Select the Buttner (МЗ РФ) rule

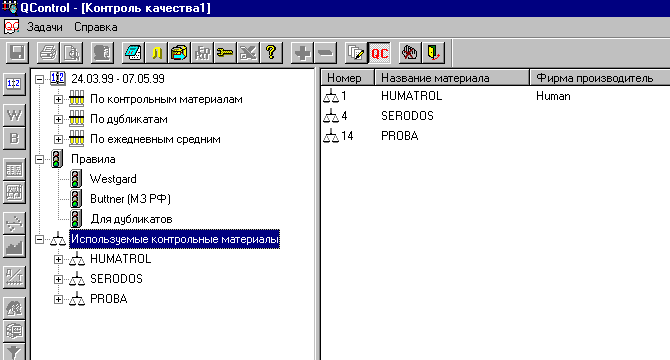(x=130, y=199)
